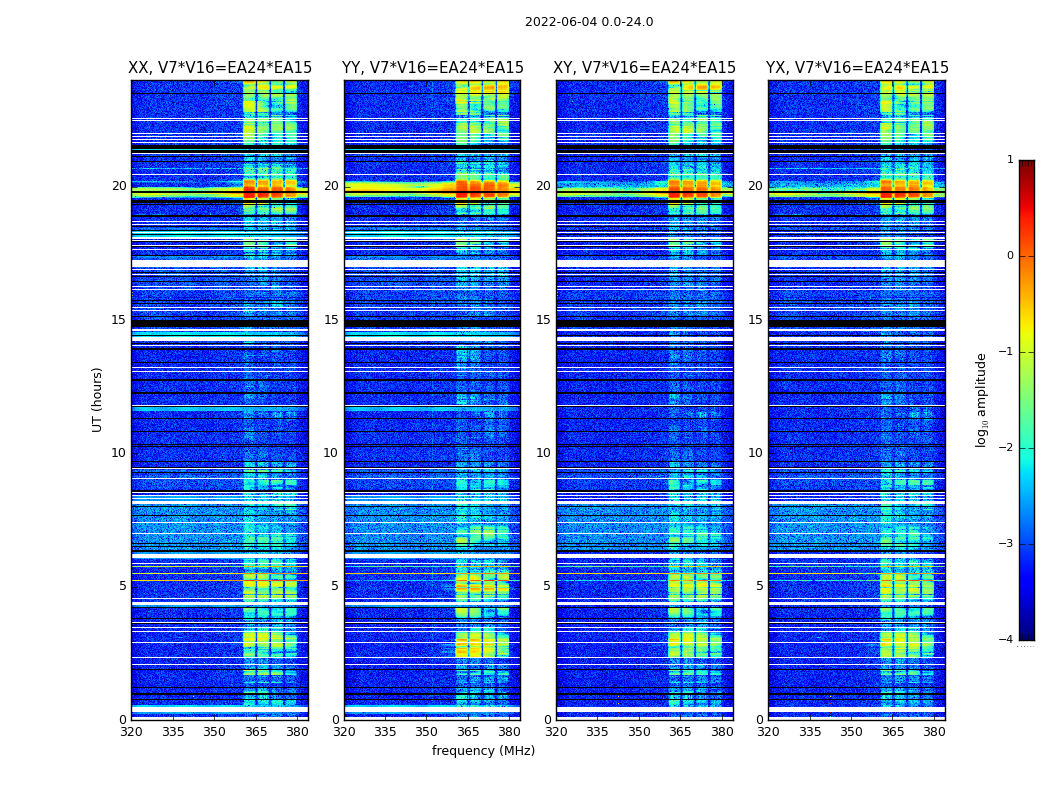
Task: Select the XY, V7*V16=EA24*EA15 panel title
Action: pyautogui.click(x=644, y=68)
